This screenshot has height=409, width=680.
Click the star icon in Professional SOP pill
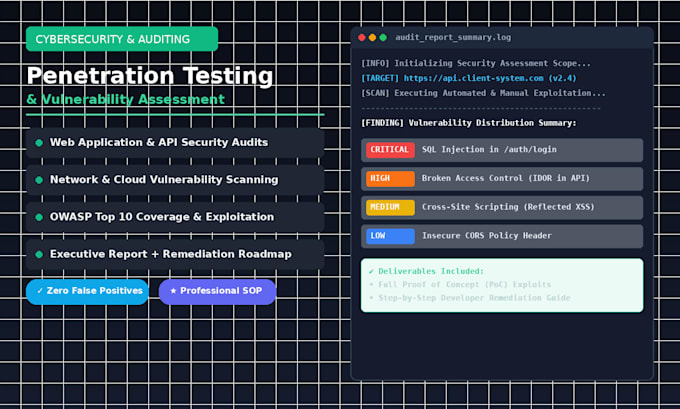[x=173, y=291]
